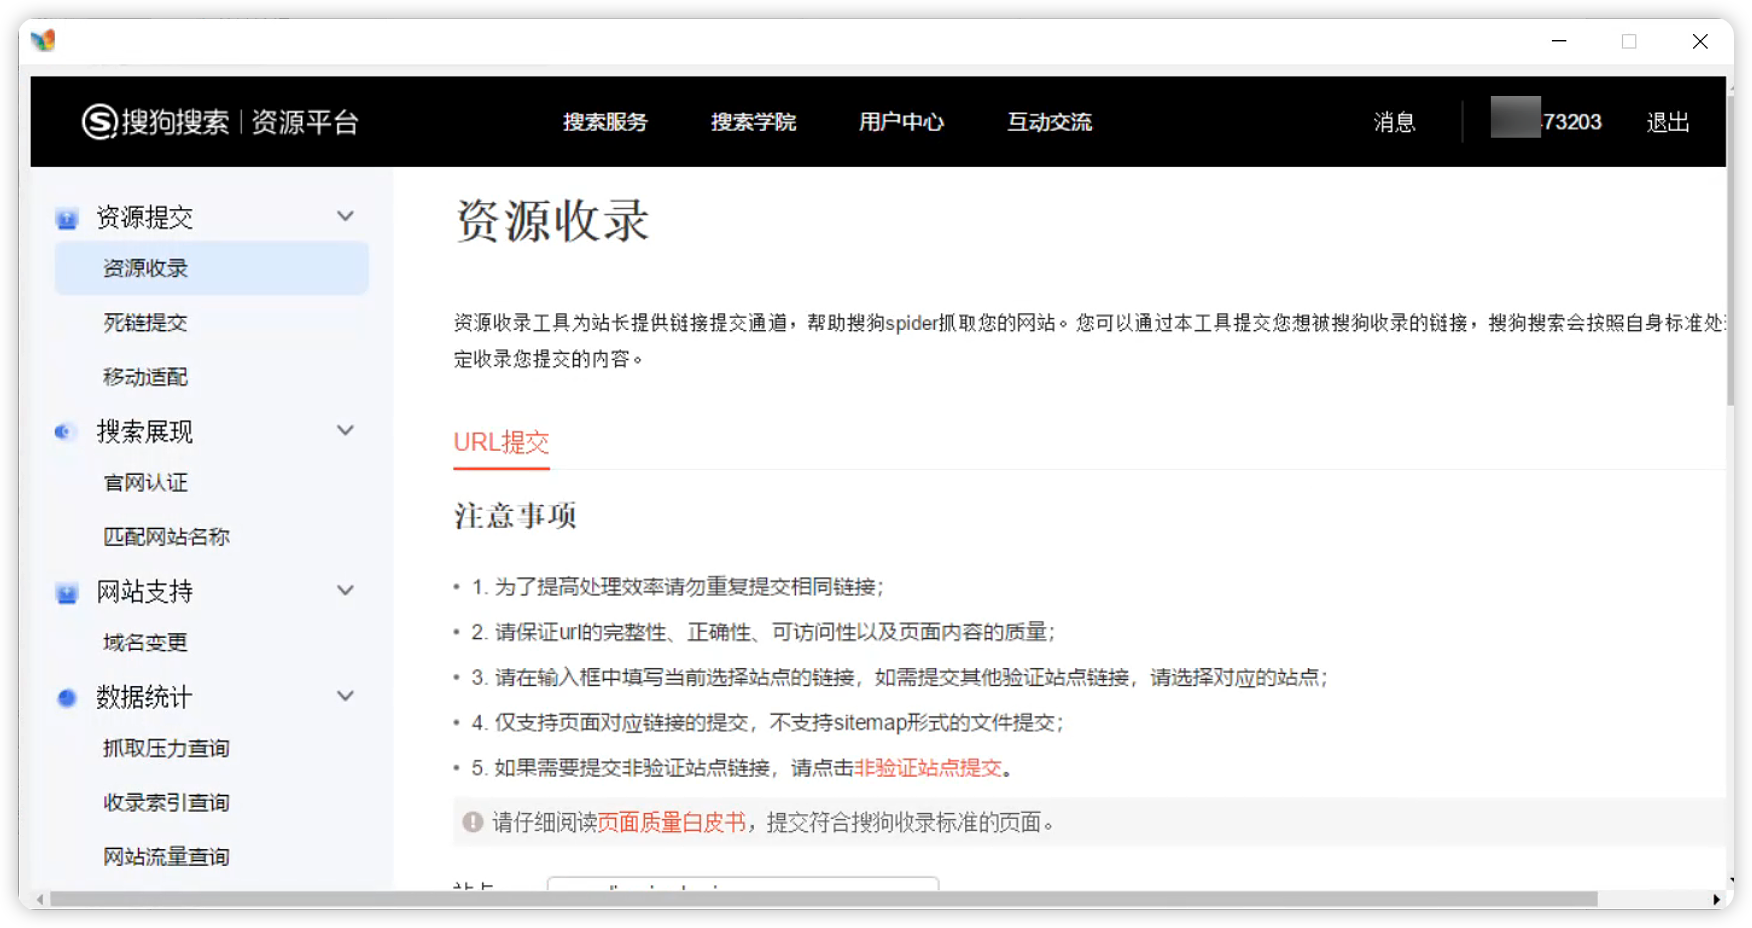Viewport: 1752px width, 928px height.
Task: Click the 搜索展现 section heading
Action: point(144,432)
